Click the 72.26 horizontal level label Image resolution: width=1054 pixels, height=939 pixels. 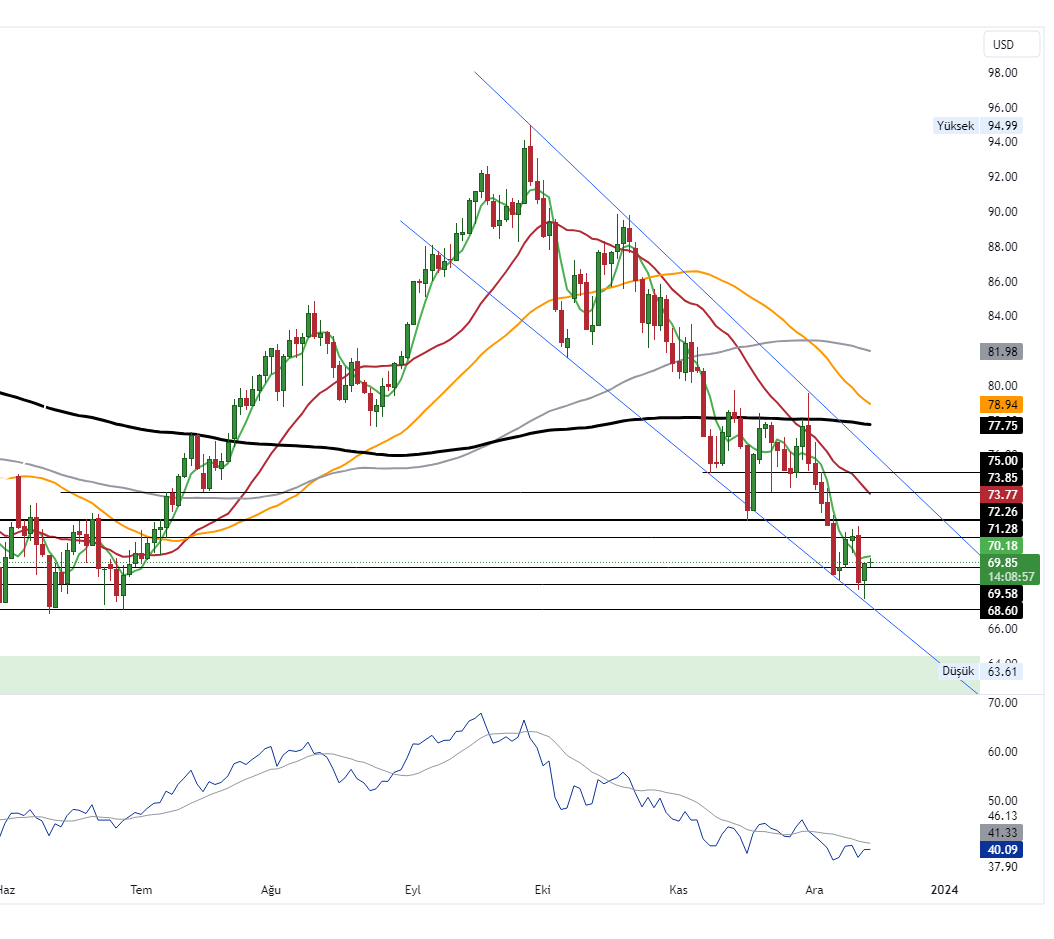[x=1002, y=511]
